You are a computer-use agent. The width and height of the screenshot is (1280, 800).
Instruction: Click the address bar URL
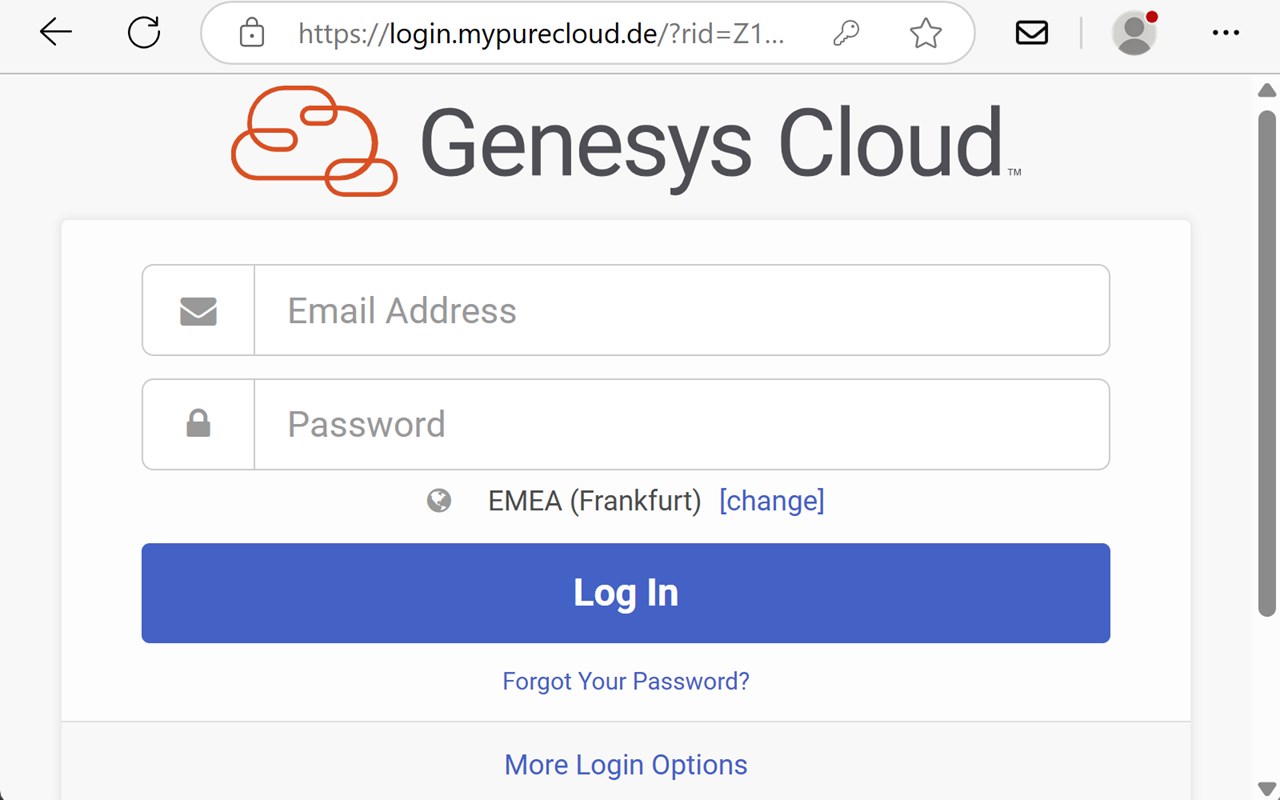[540, 34]
